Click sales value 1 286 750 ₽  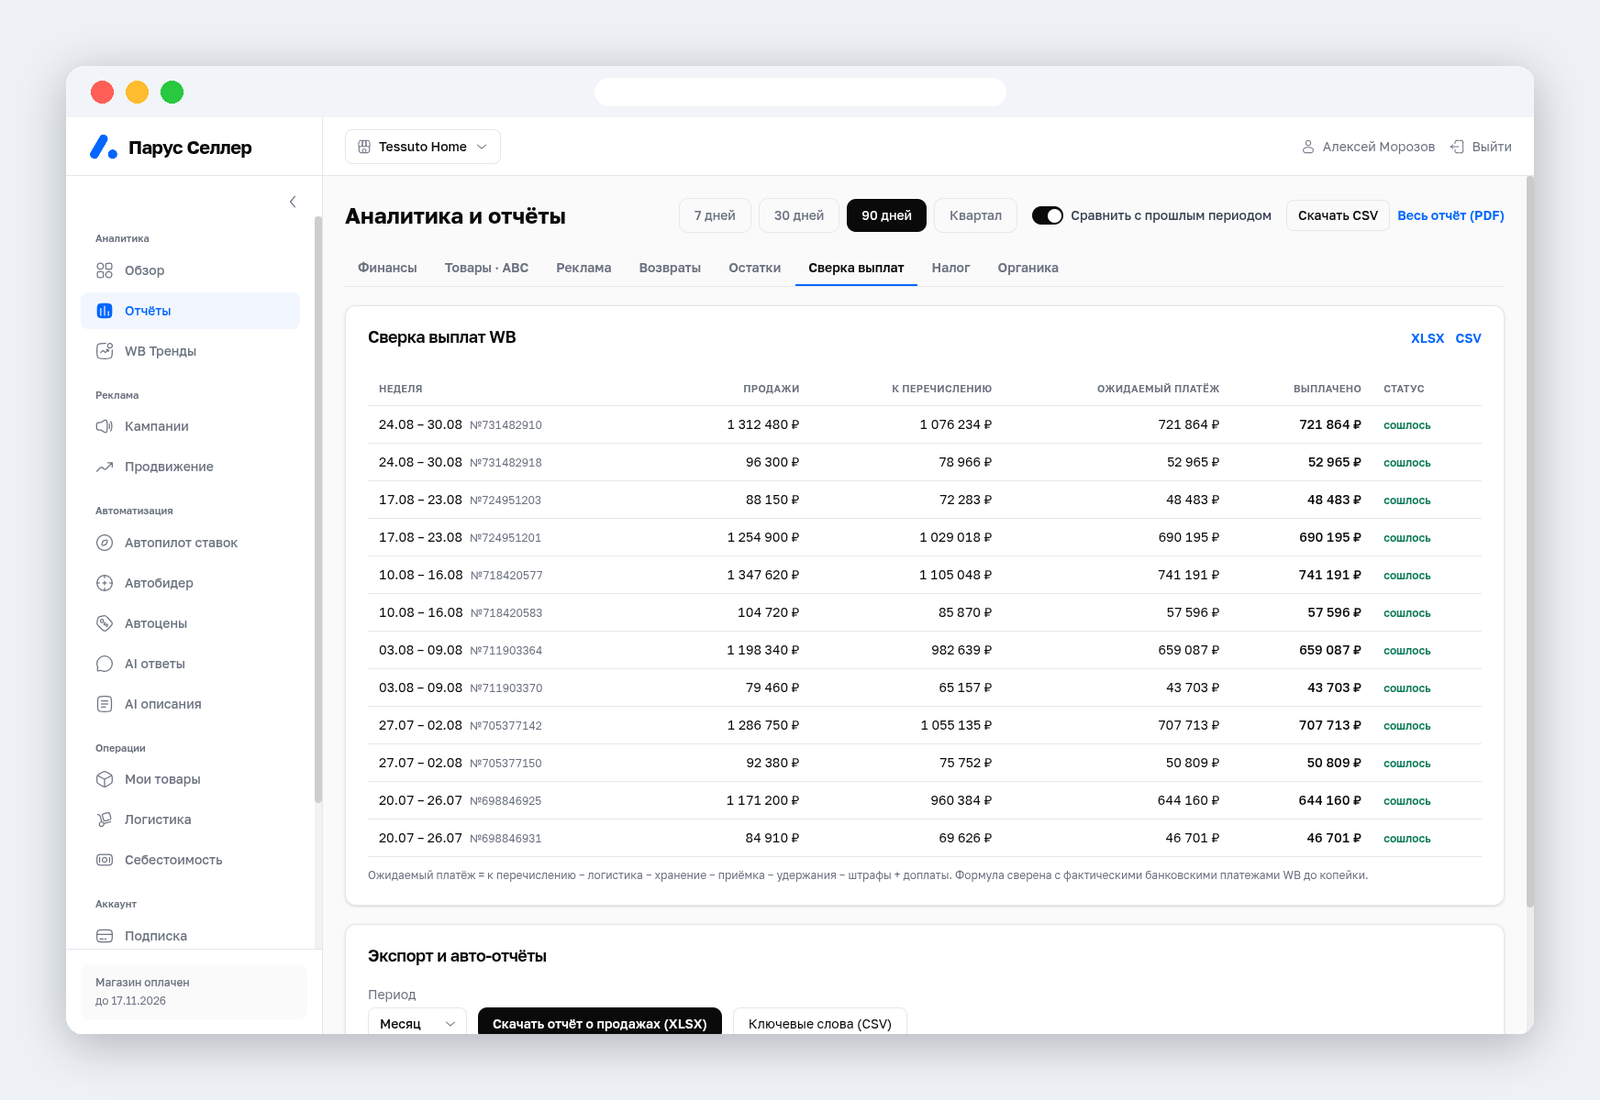click(x=763, y=726)
